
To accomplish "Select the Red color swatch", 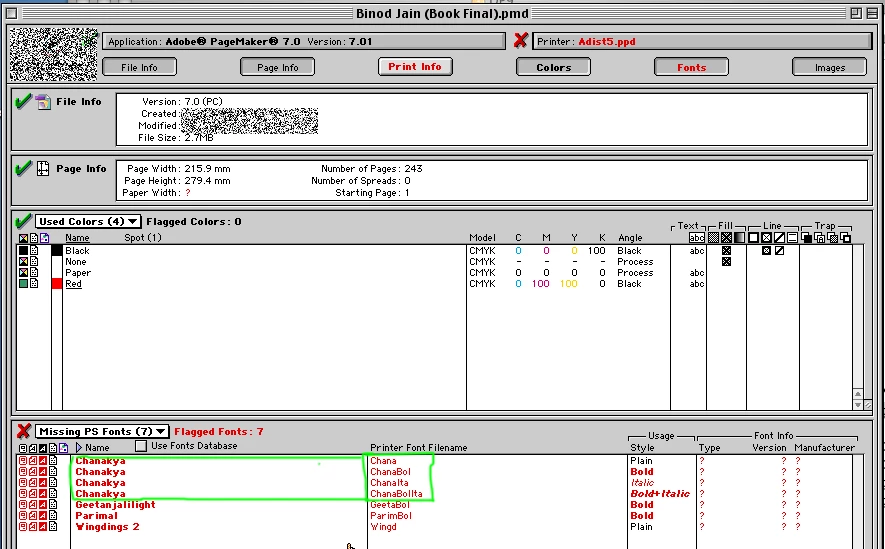I will click(56, 284).
